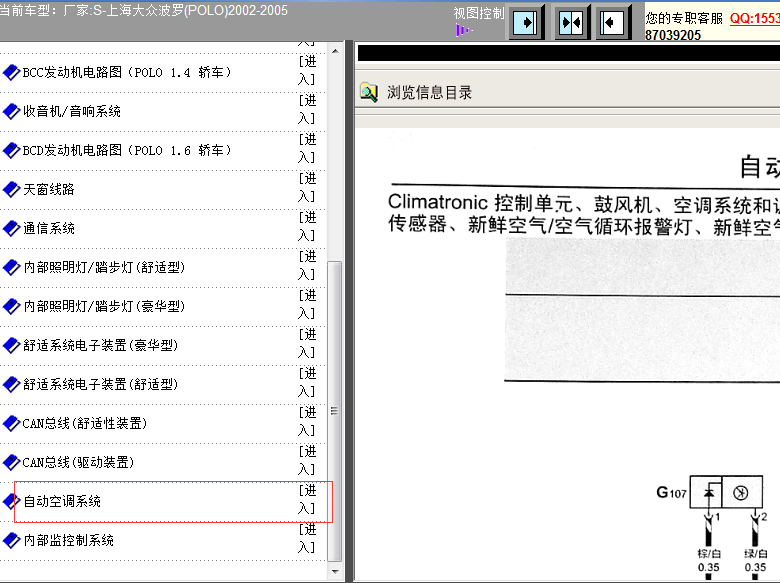Screen dimensions: 780x583
Task: Open [进入] for 通信系统
Action: coord(307,226)
